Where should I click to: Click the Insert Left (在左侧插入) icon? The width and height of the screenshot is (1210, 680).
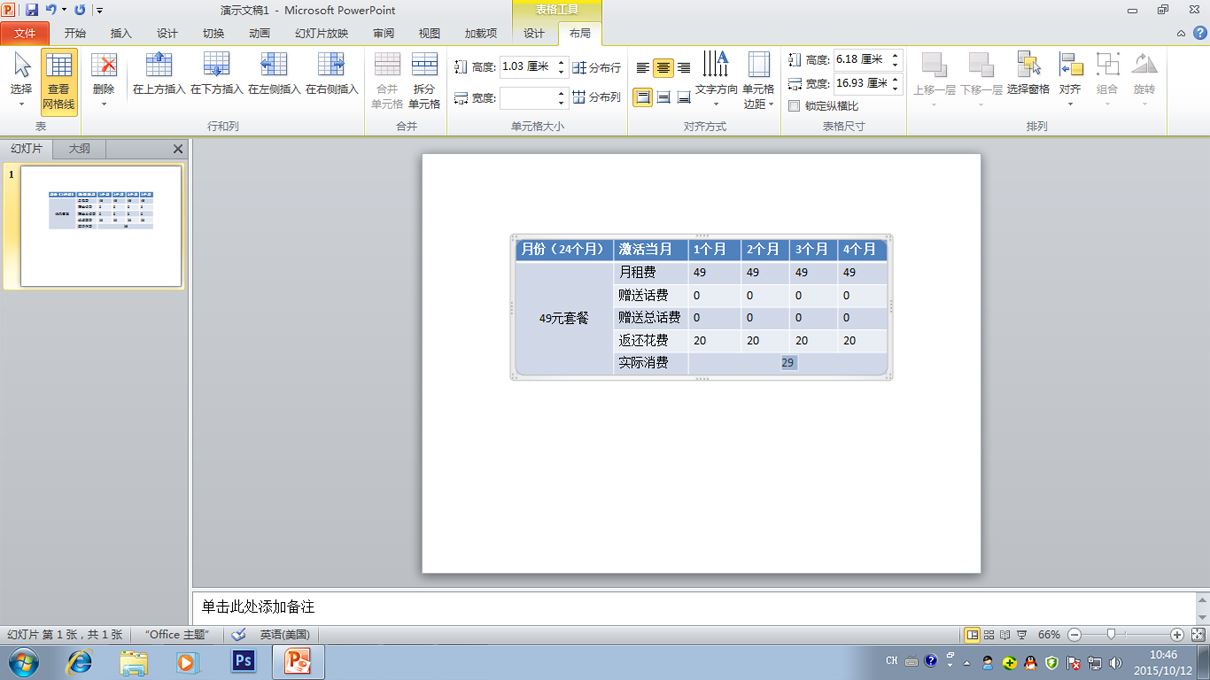tap(274, 65)
